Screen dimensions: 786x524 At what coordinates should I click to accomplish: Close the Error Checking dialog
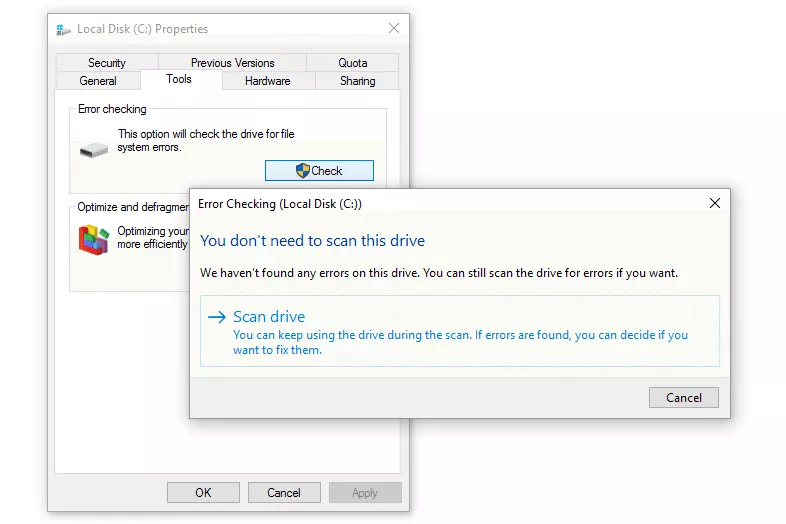(x=715, y=203)
